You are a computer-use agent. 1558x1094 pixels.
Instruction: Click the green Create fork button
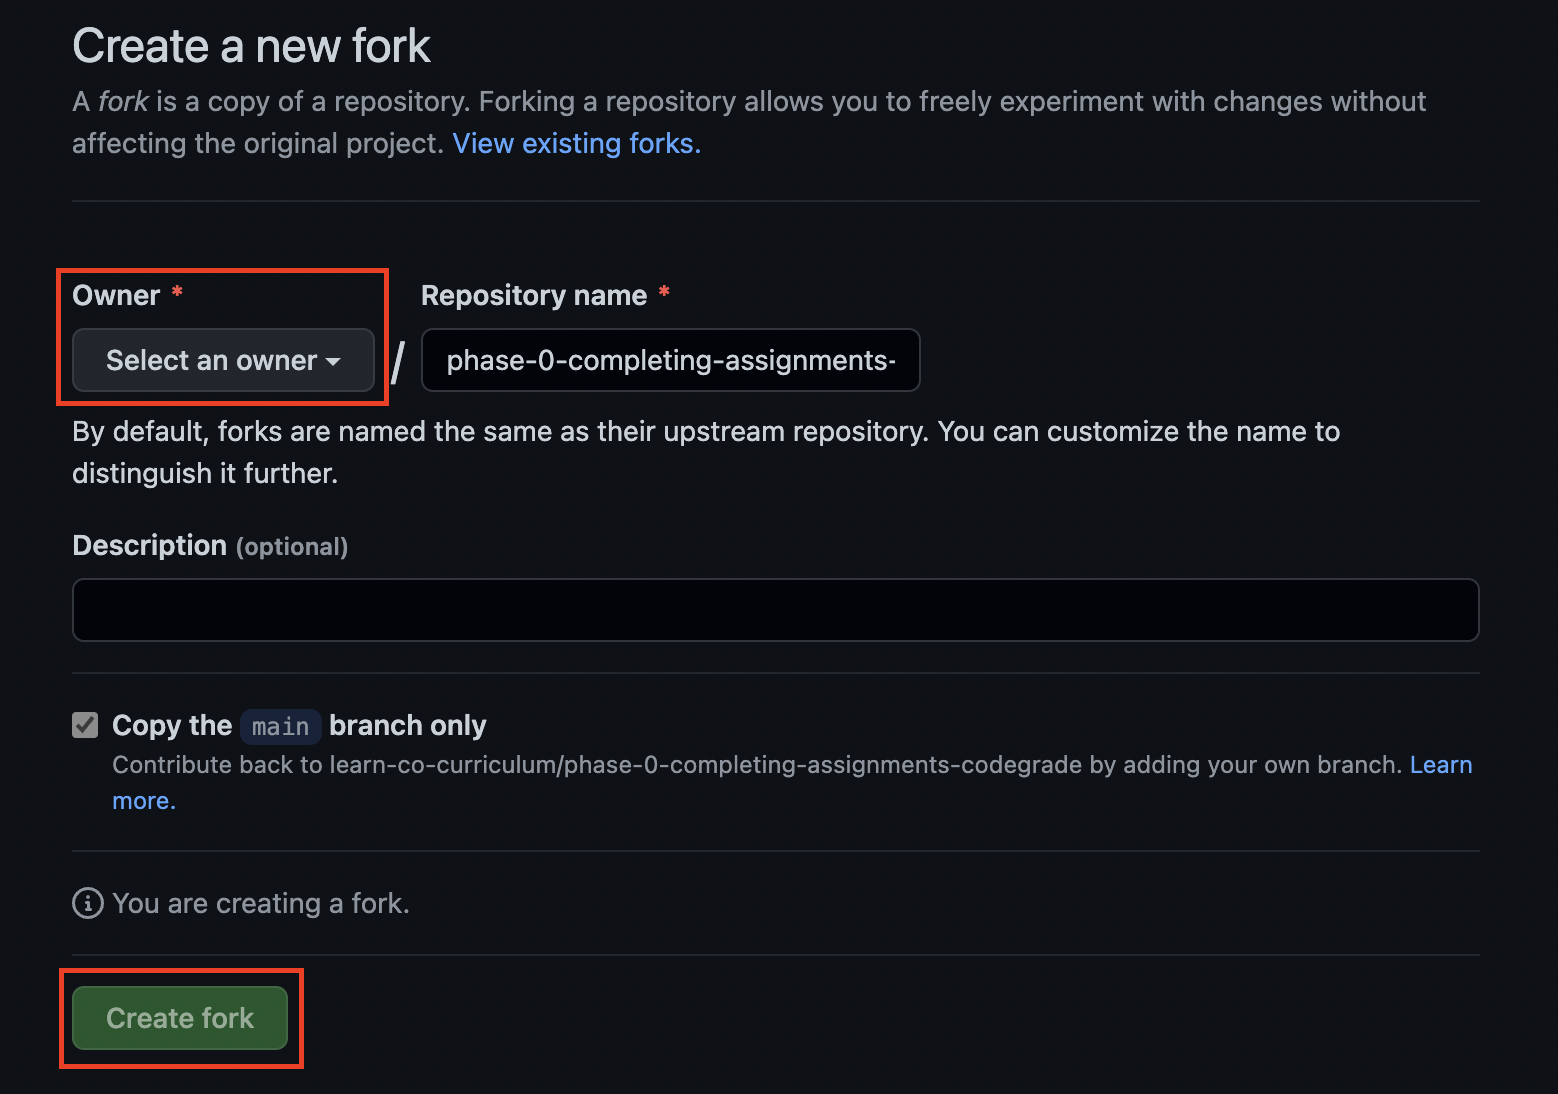point(180,1018)
